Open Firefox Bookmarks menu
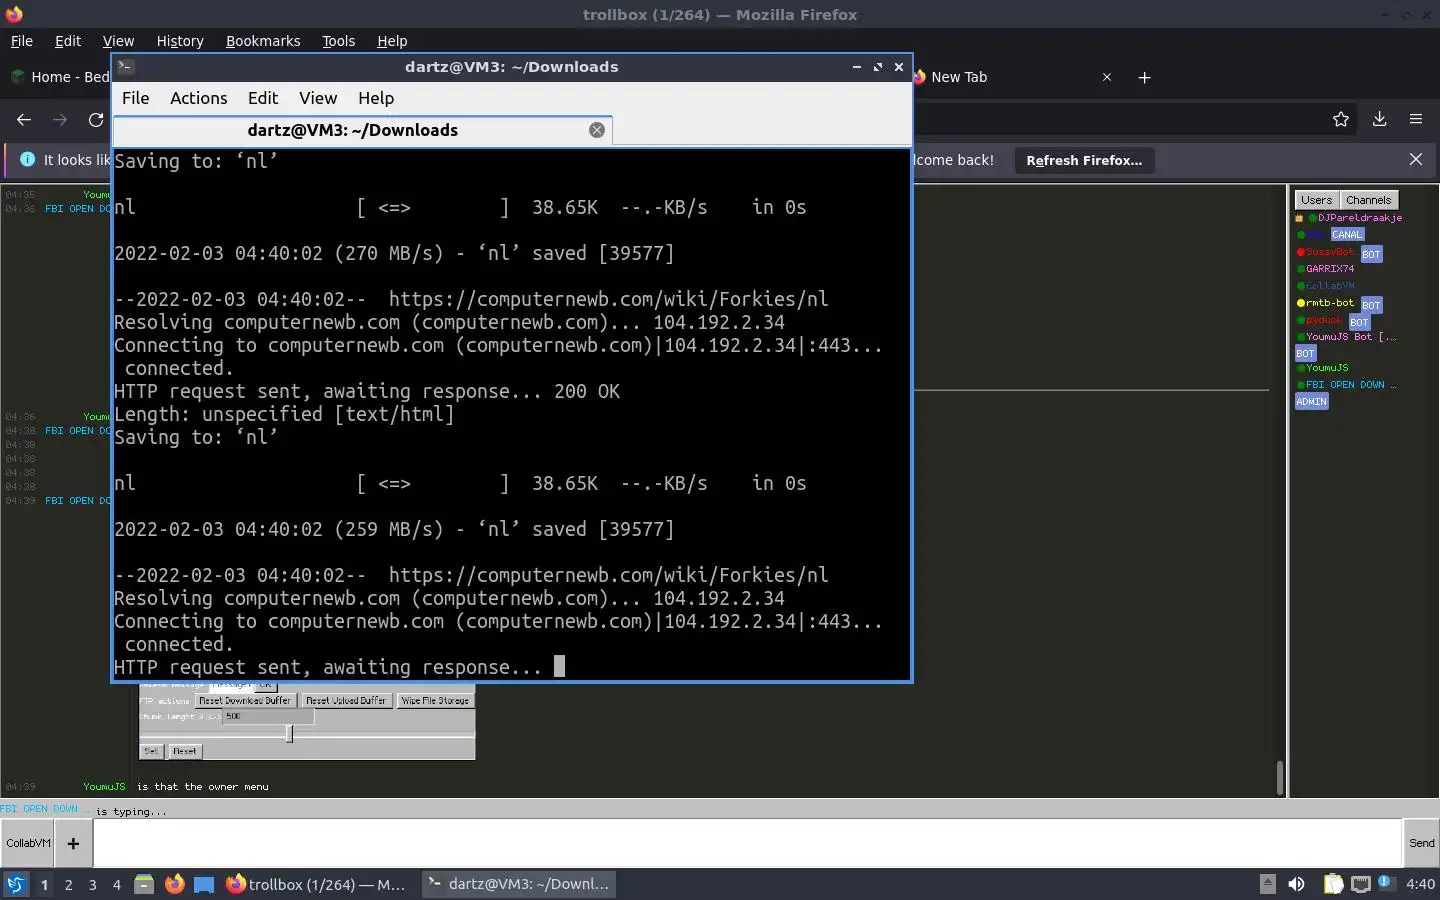The width and height of the screenshot is (1440, 900). (x=263, y=41)
